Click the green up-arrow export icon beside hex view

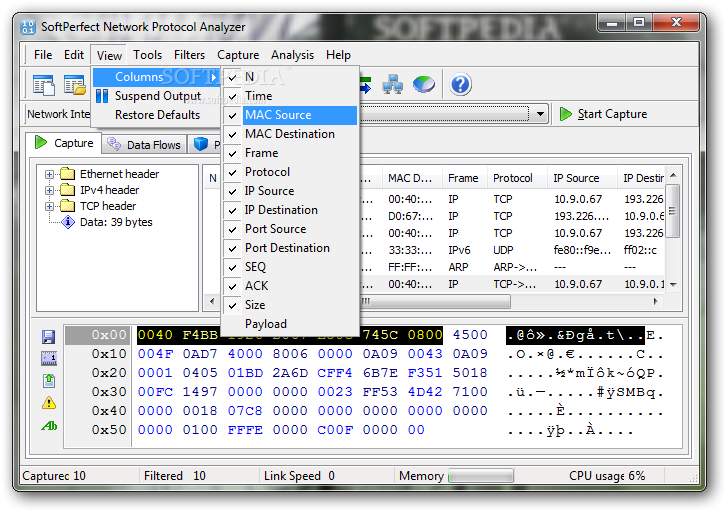click(49, 381)
